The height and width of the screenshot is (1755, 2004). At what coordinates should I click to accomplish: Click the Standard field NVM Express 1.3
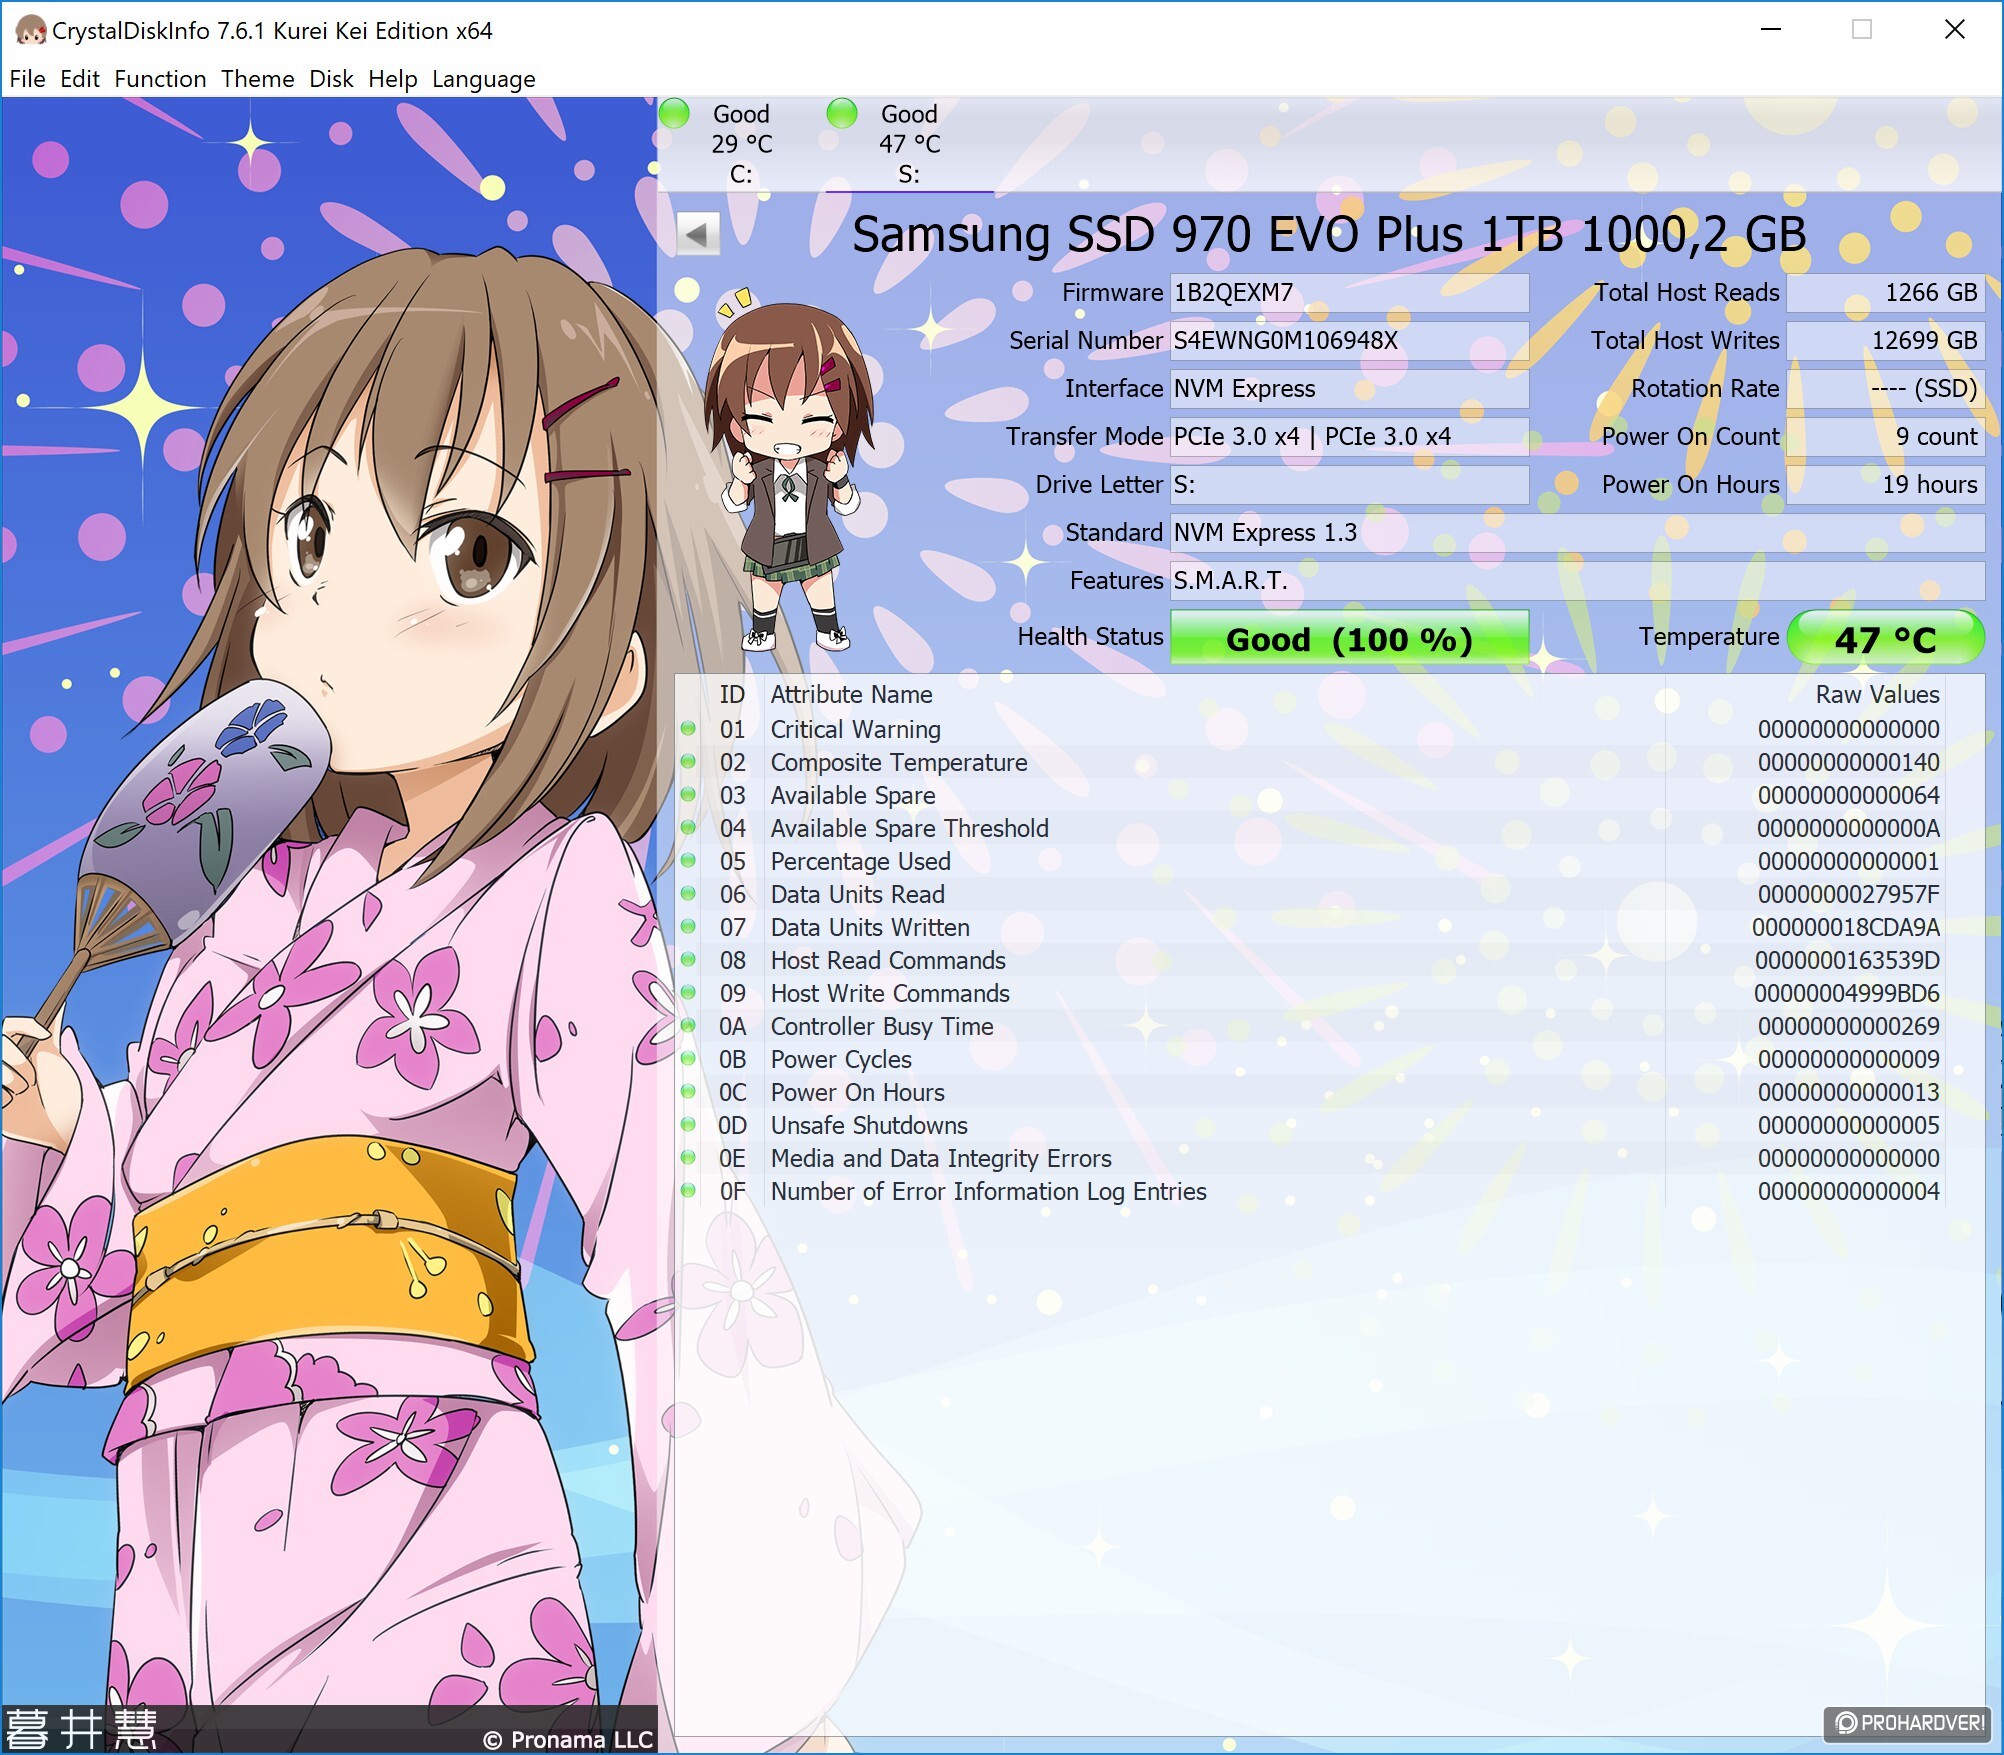coord(1577,533)
